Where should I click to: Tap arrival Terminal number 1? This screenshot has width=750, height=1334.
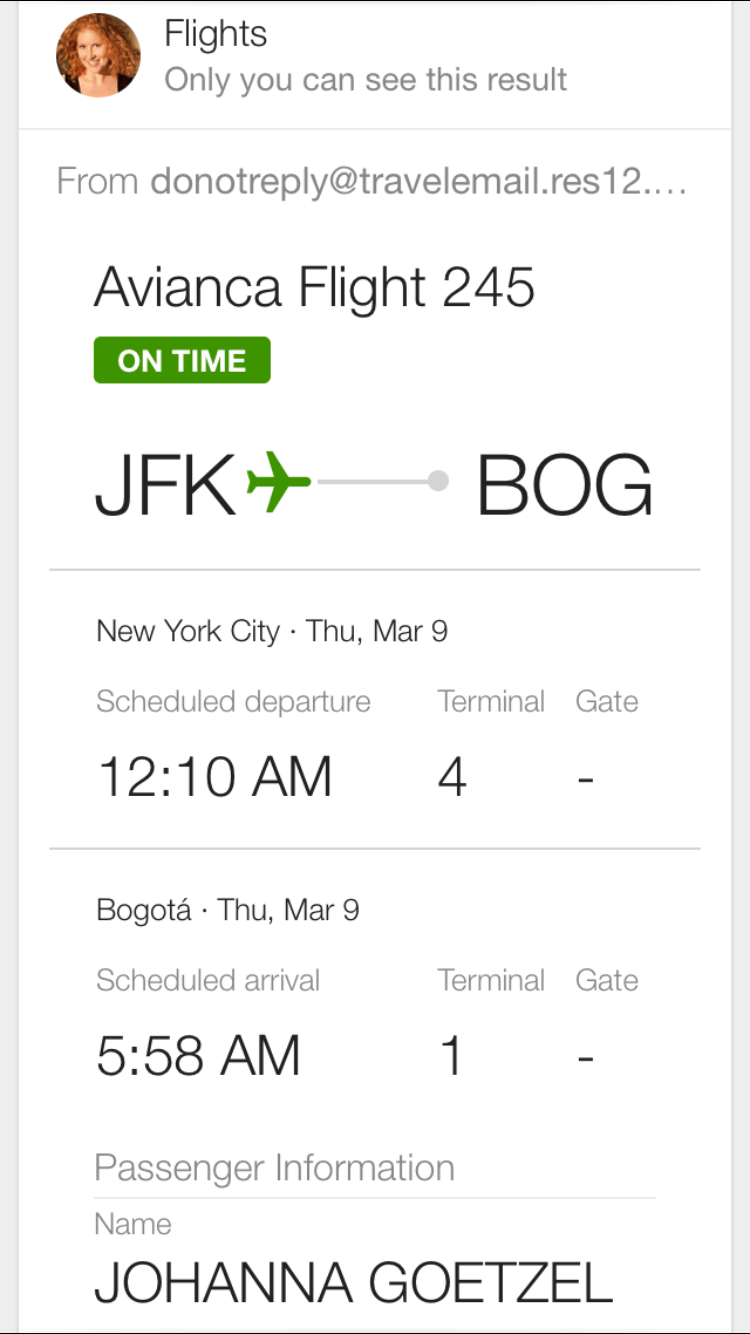tap(452, 1056)
